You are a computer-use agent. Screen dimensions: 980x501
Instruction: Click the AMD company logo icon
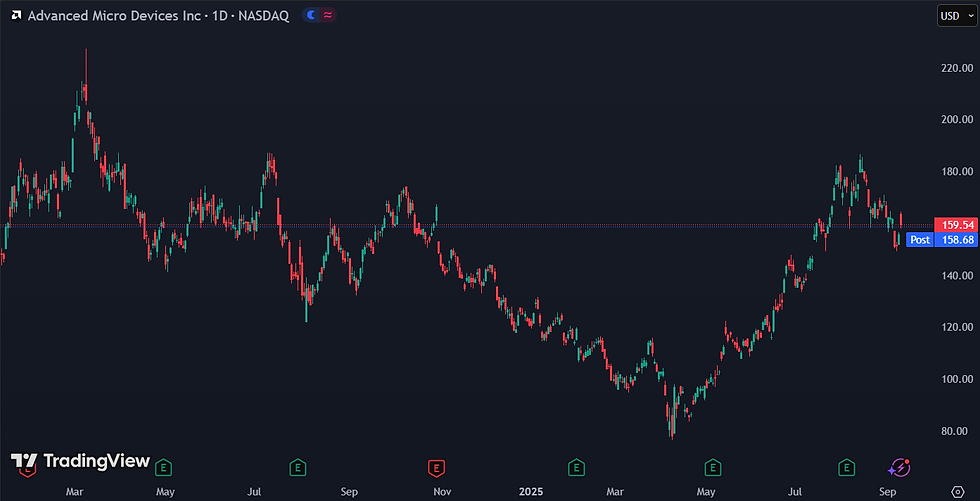click(x=17, y=16)
